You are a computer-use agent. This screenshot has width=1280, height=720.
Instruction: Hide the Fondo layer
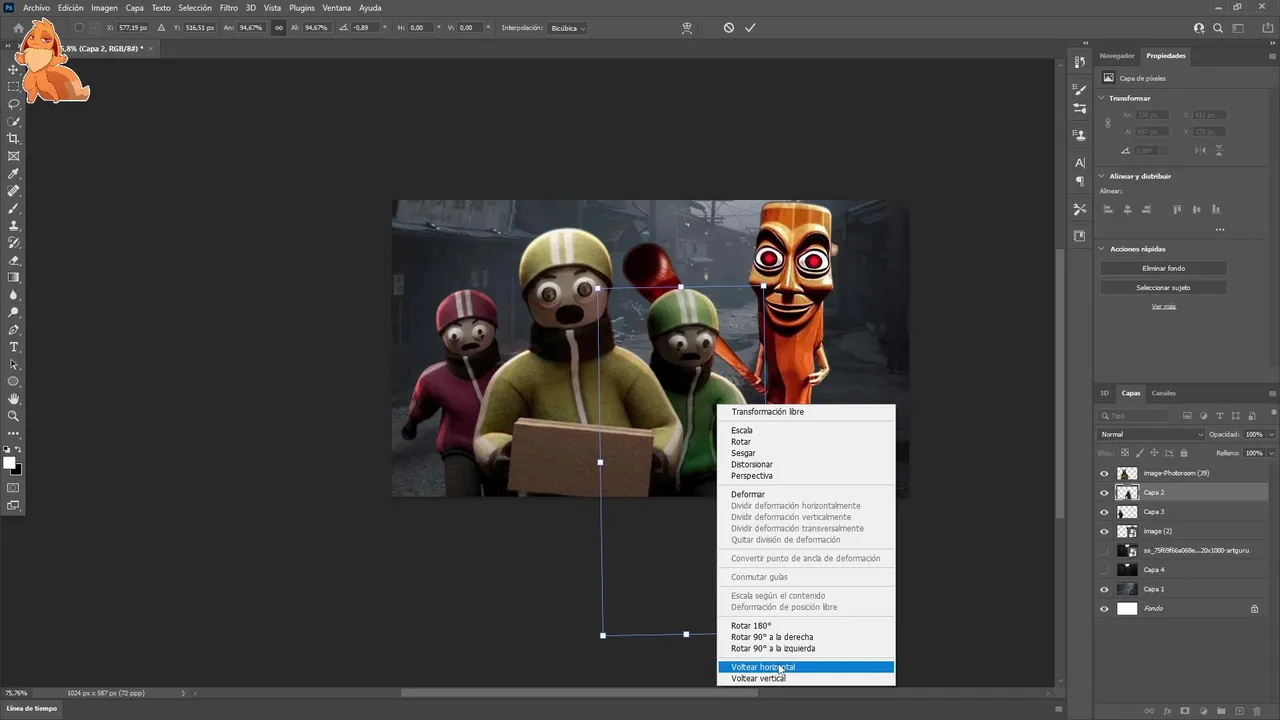1104,609
